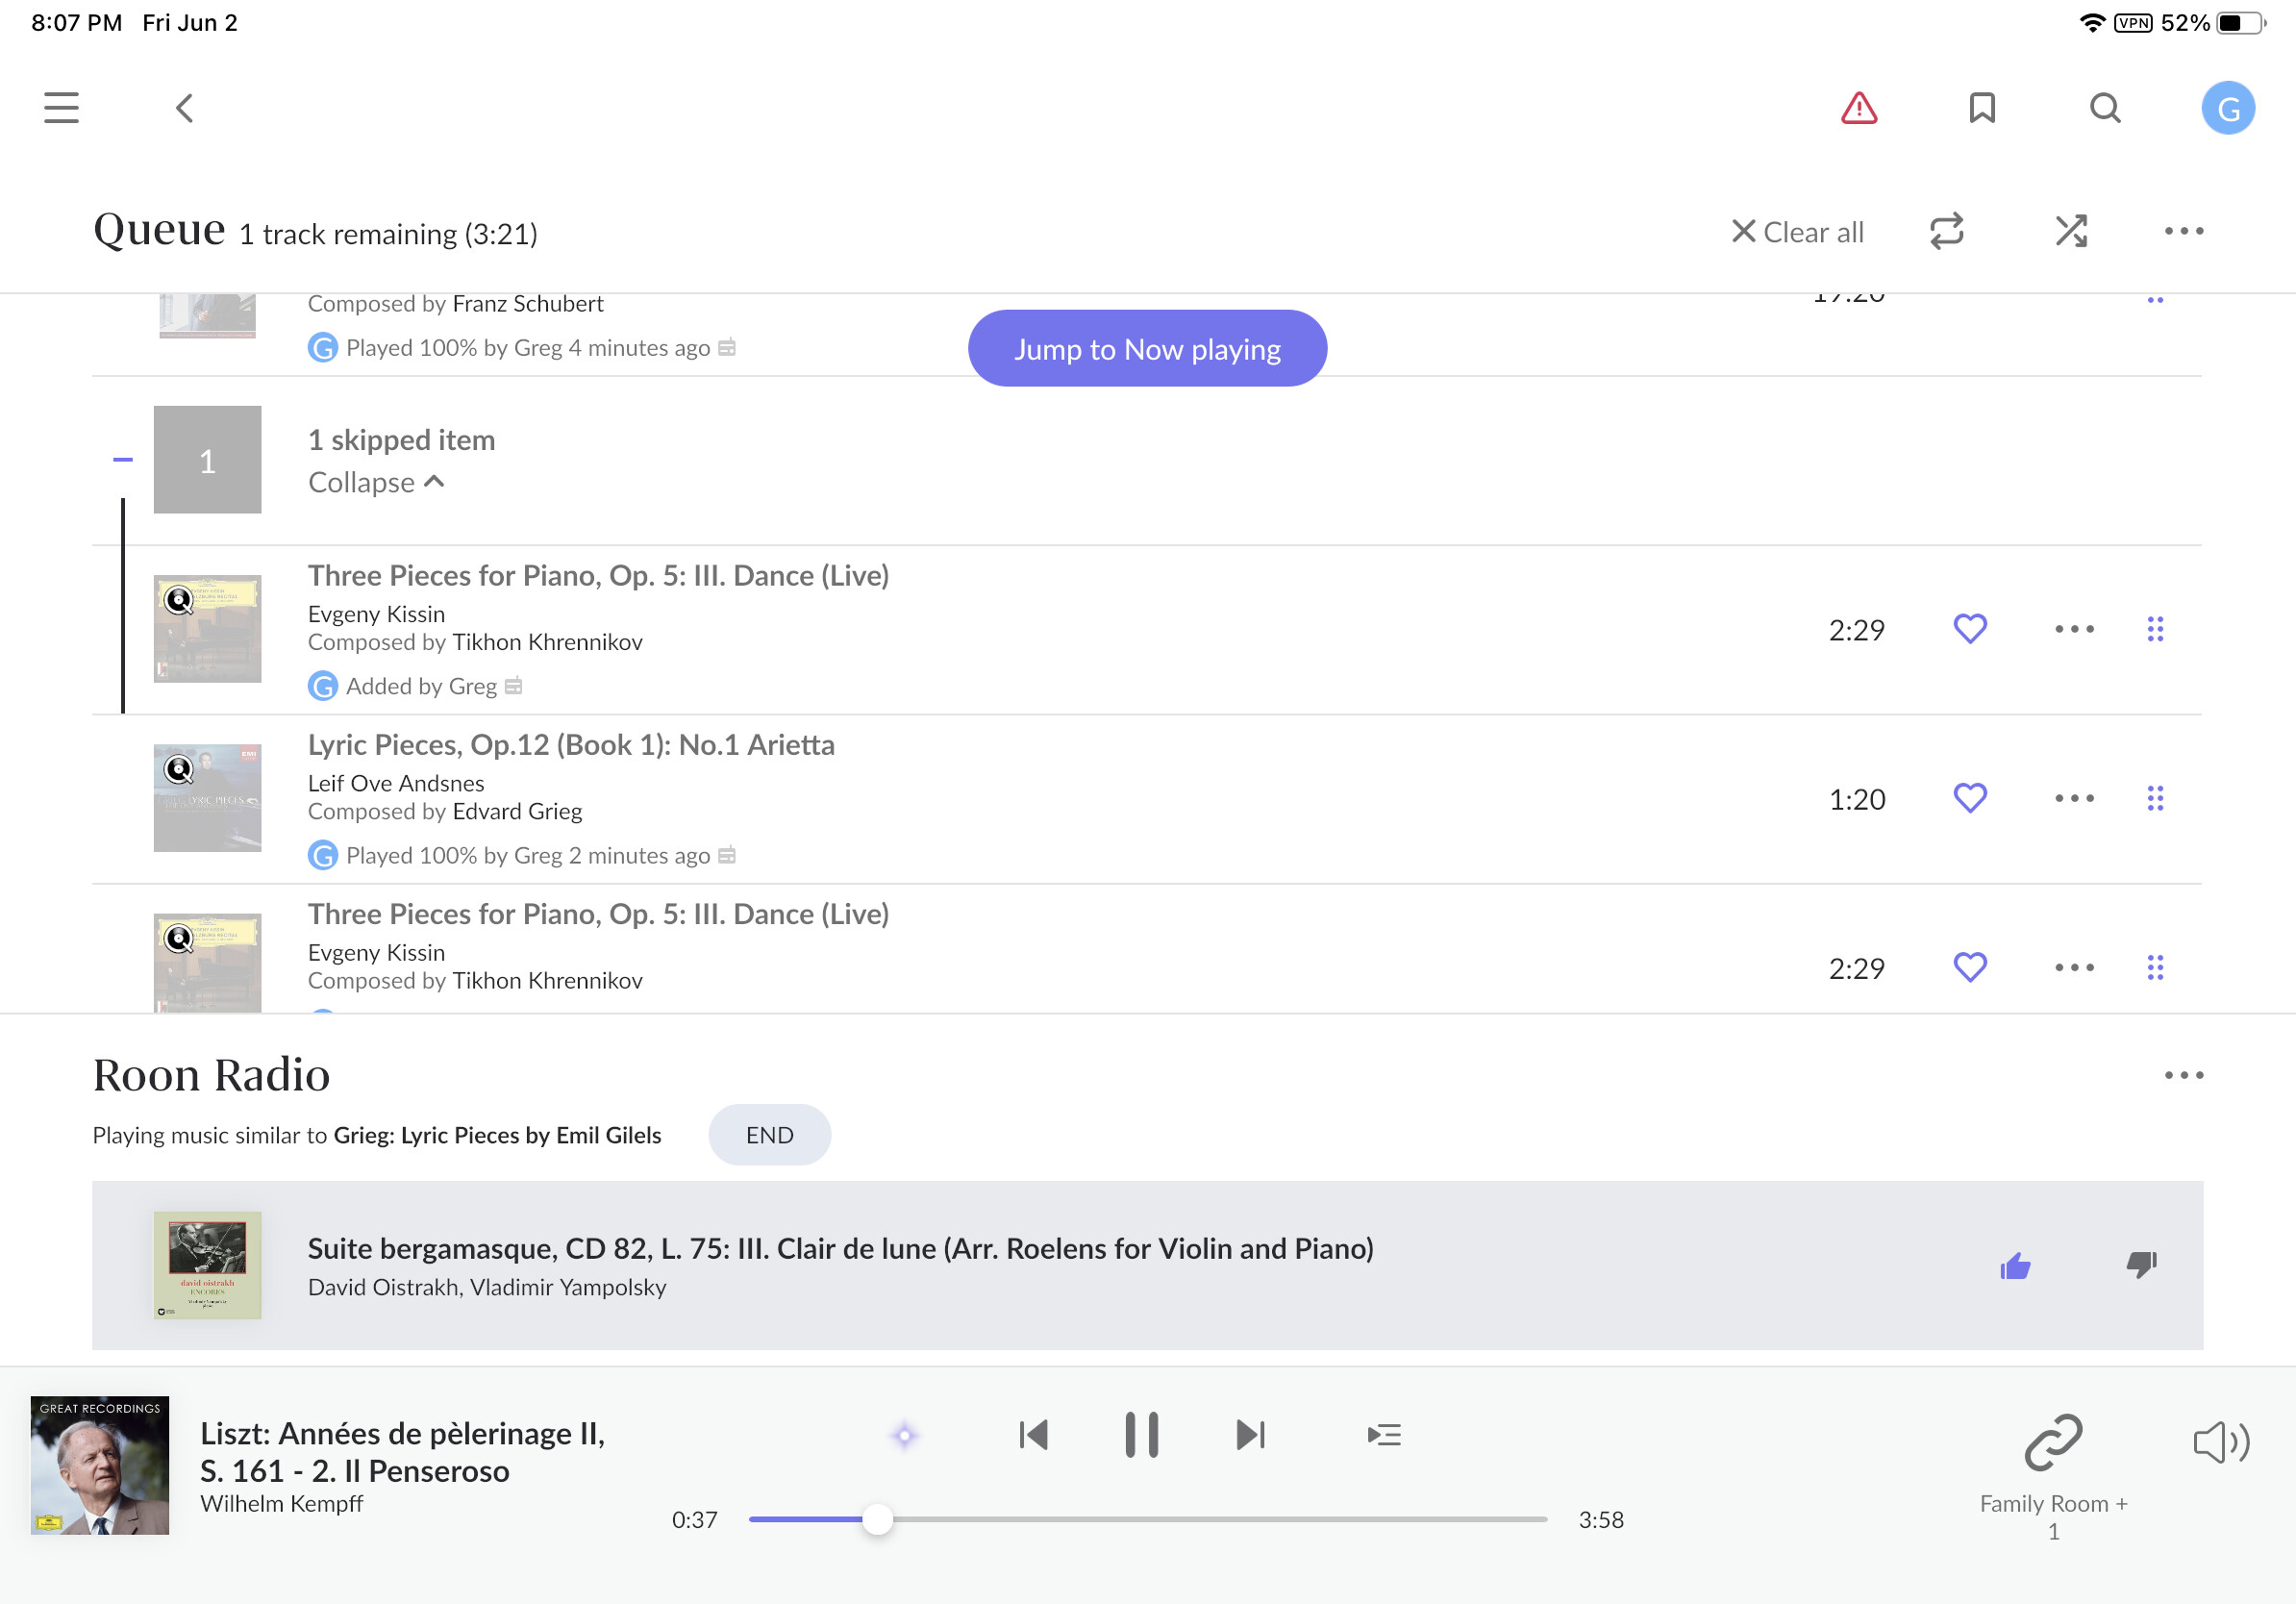
Task: Open play history icon after 'Played 100% by Greg 4 minutes ago'
Action: tap(727, 348)
